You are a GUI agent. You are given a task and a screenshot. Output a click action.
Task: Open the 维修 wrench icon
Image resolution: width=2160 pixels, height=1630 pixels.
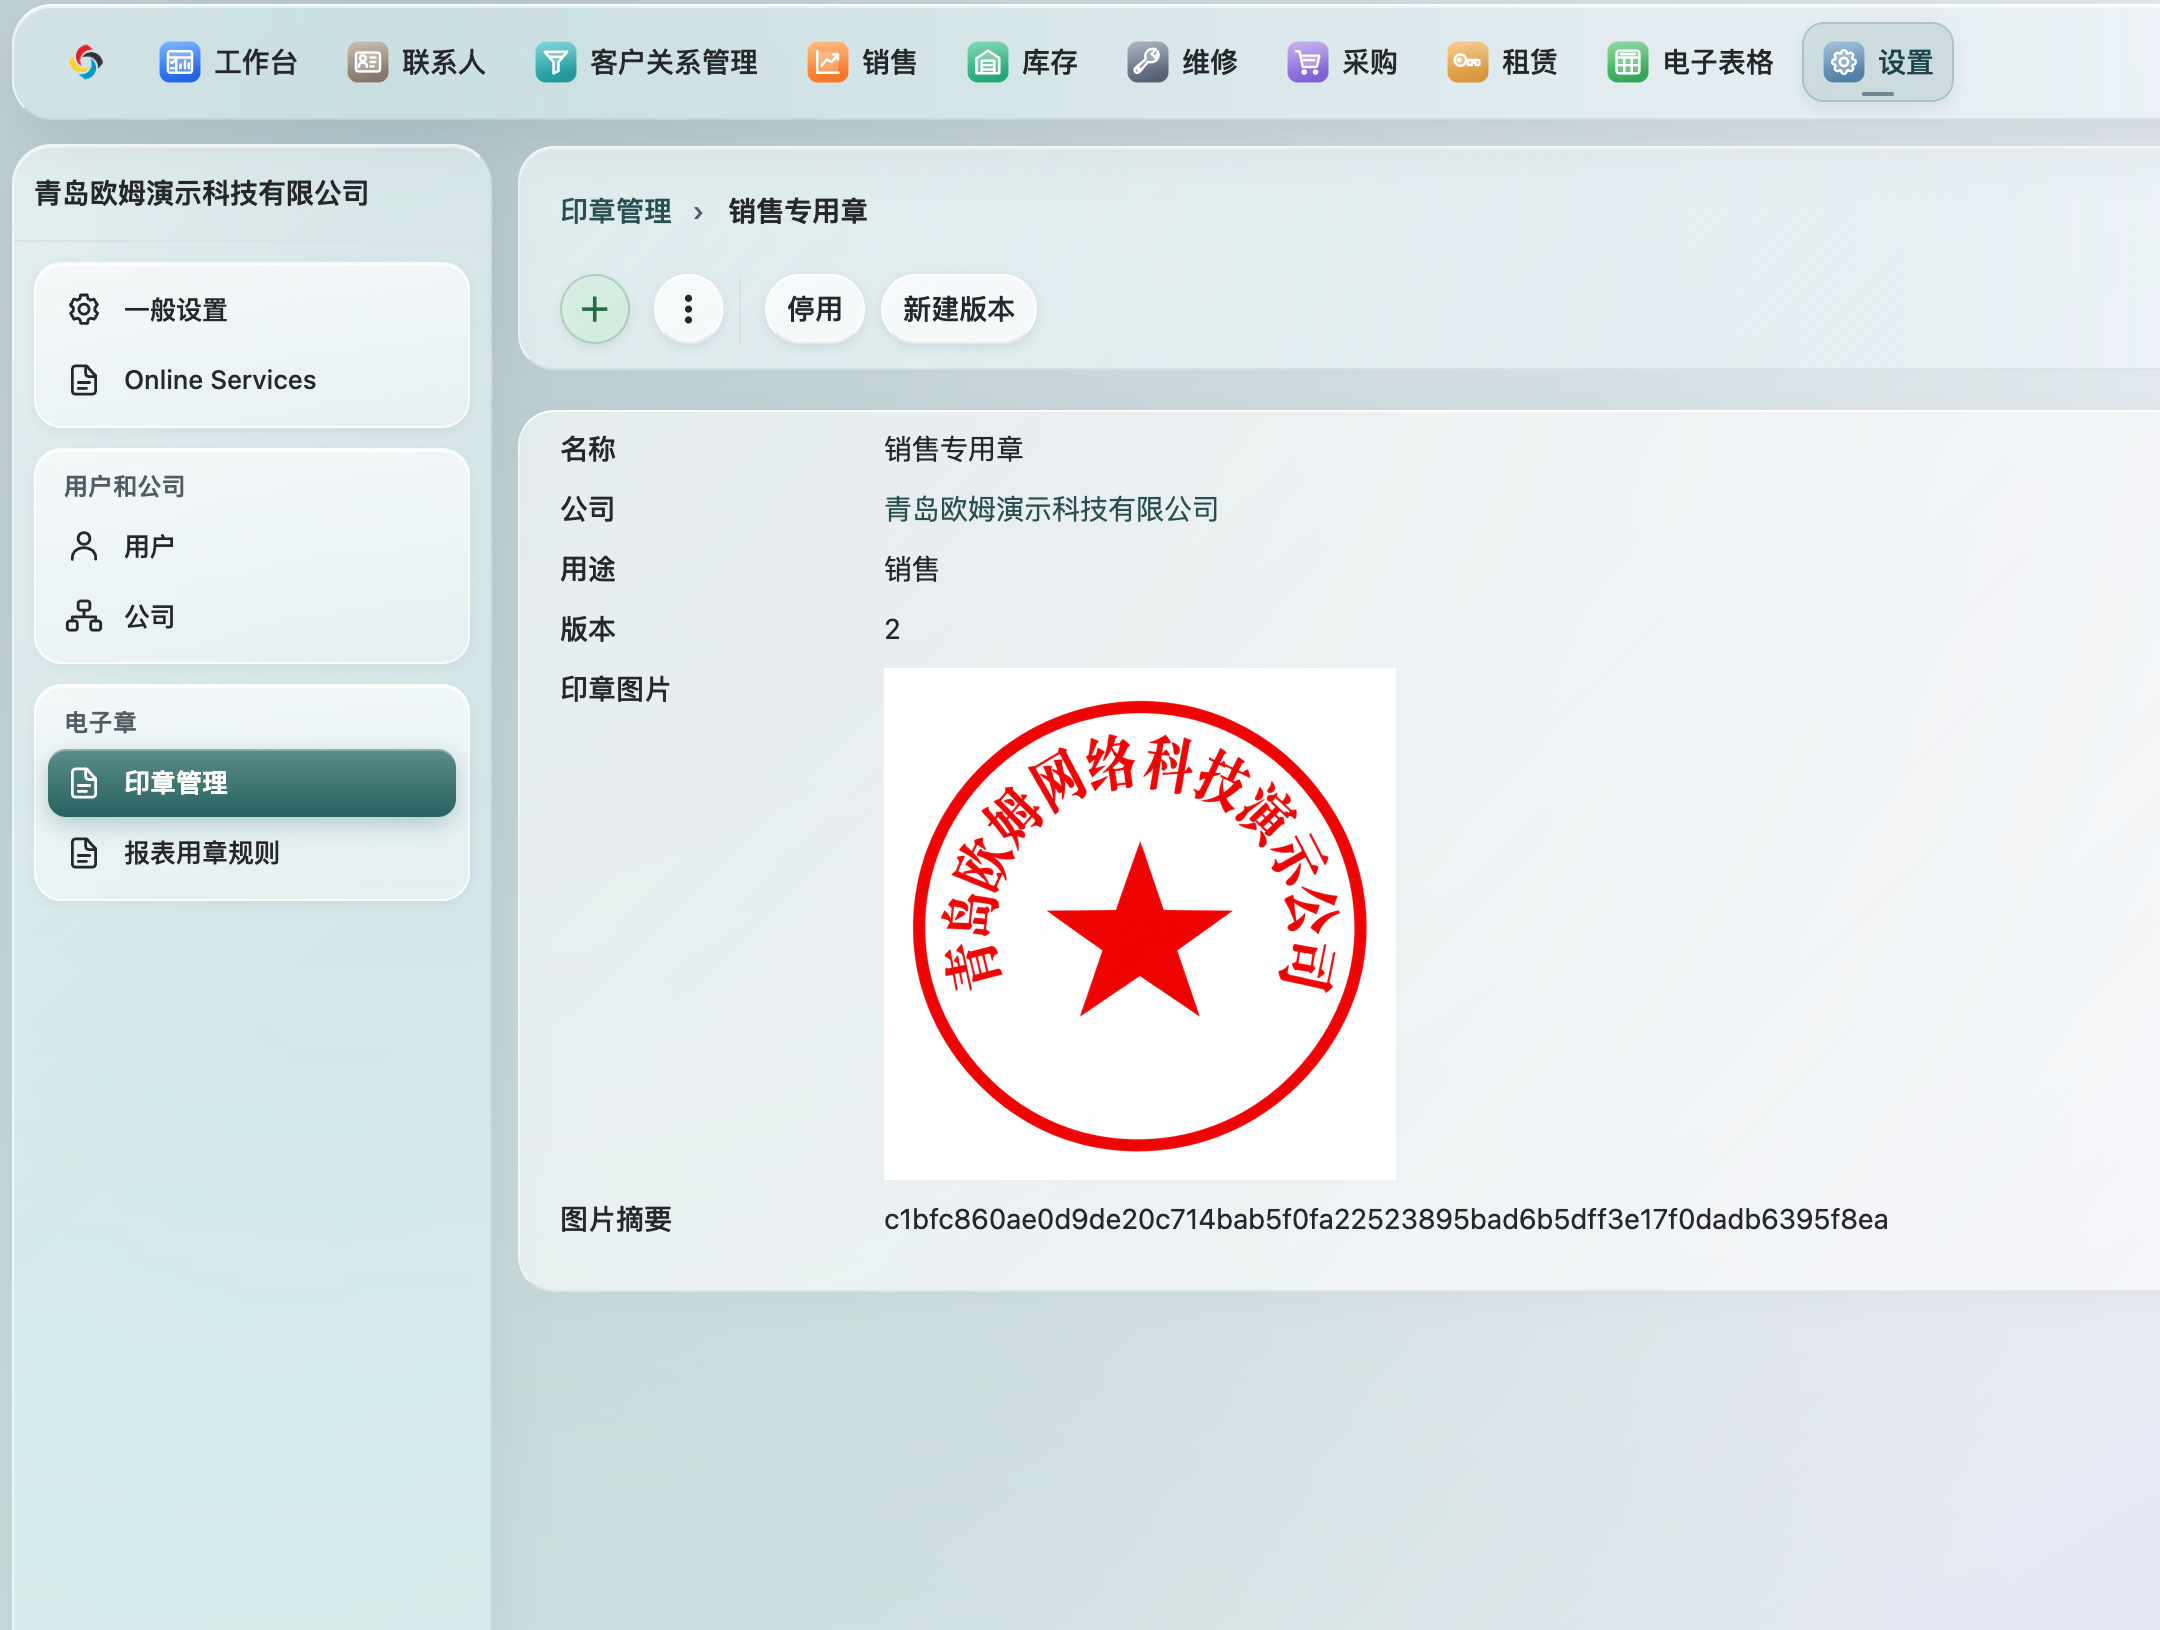point(1148,62)
